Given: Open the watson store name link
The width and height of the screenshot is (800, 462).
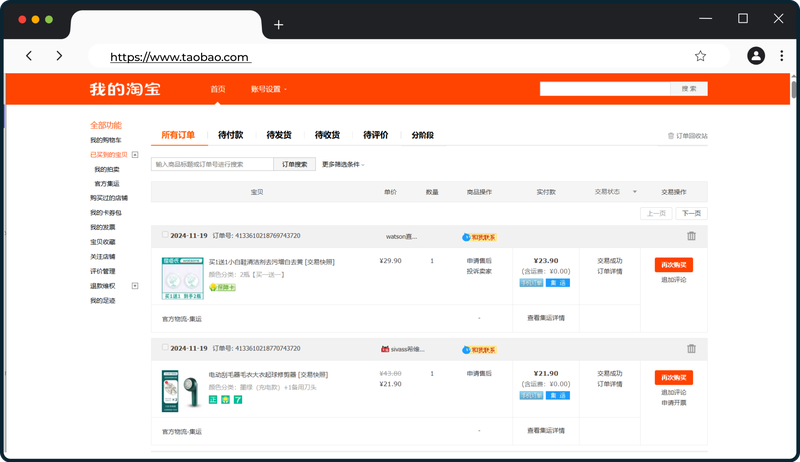Looking at the screenshot, I should pyautogui.click(x=401, y=237).
